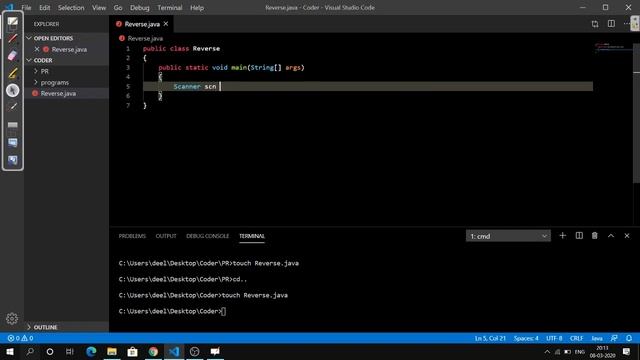
Task: Select the Terminal panel tab
Action: (252, 236)
